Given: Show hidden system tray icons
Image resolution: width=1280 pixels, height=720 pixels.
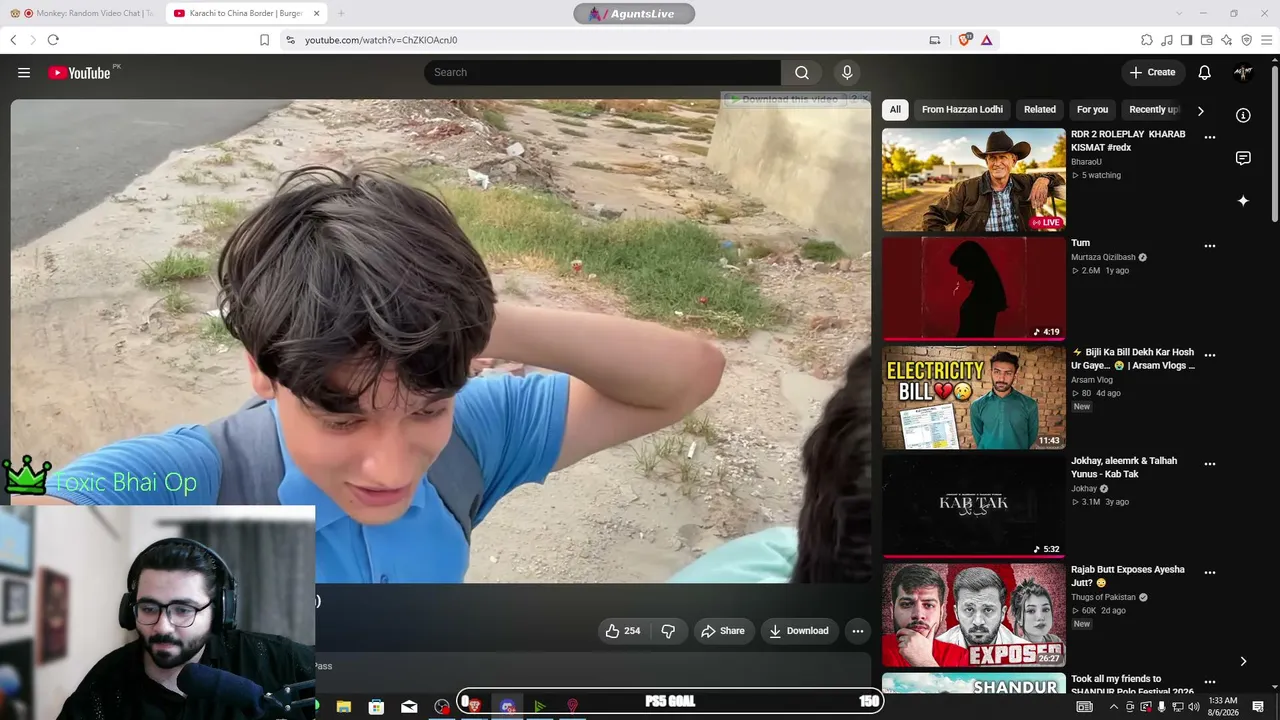Looking at the screenshot, I should click(1114, 707).
